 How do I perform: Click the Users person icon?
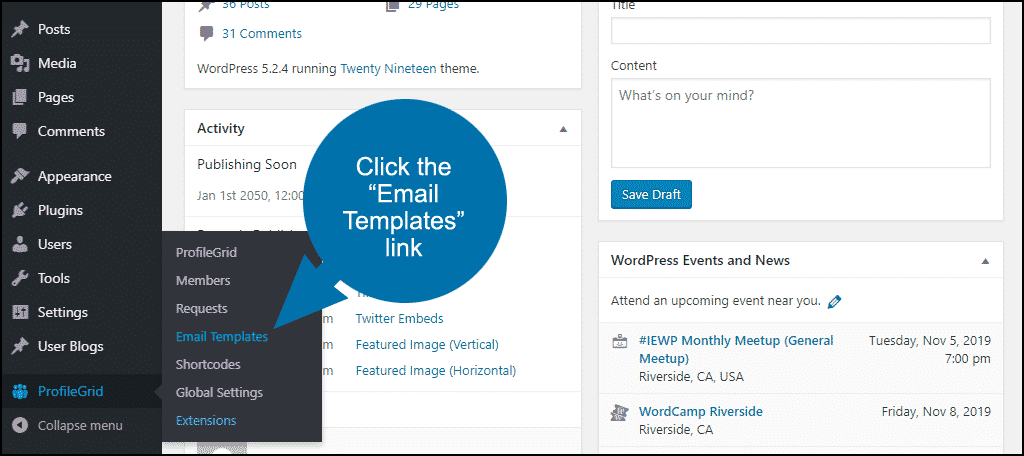pyautogui.click(x=20, y=244)
